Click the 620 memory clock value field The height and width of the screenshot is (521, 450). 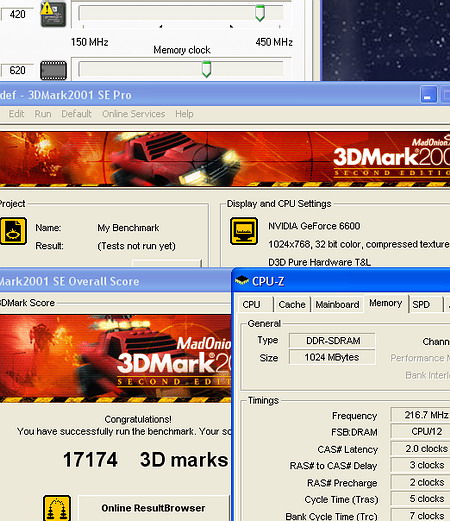[x=17, y=70]
